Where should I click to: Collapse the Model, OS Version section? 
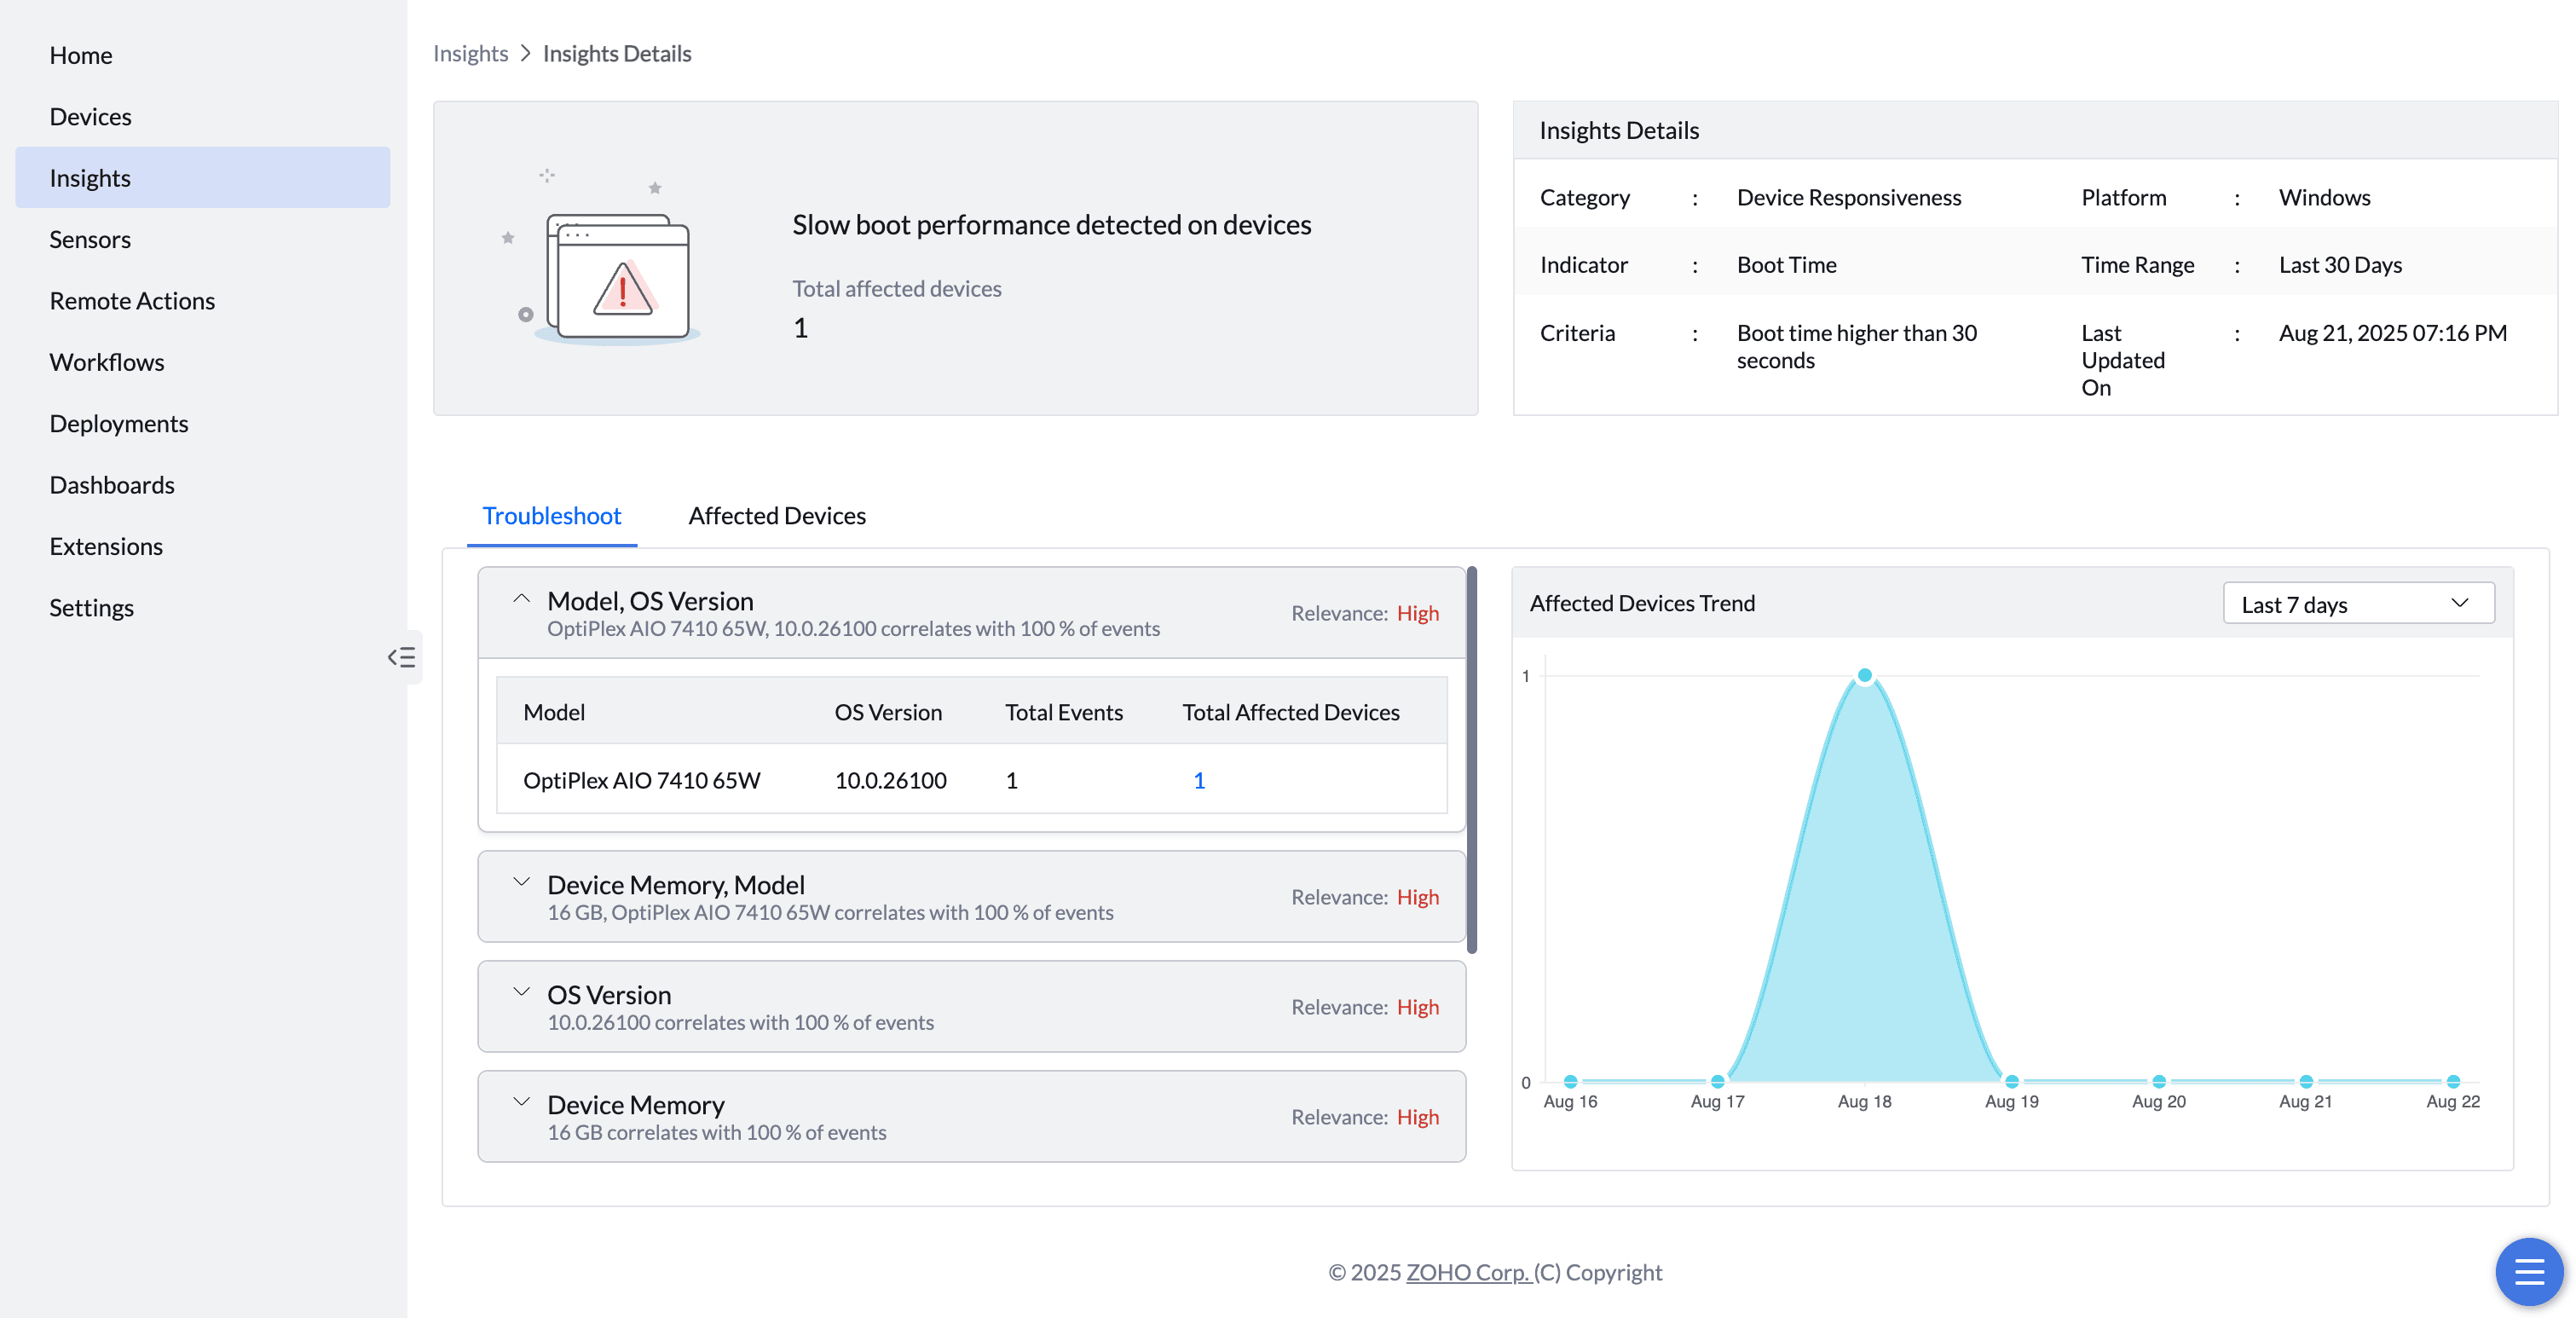[521, 599]
